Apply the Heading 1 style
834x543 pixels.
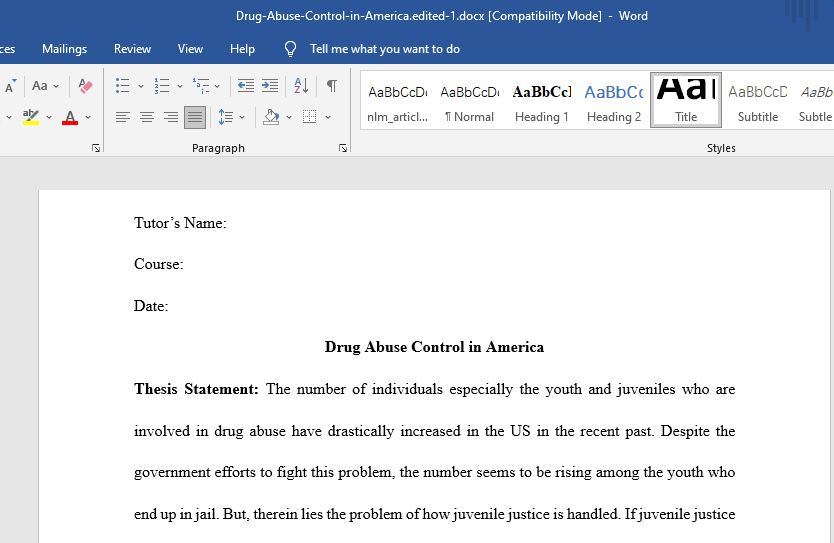click(x=541, y=101)
